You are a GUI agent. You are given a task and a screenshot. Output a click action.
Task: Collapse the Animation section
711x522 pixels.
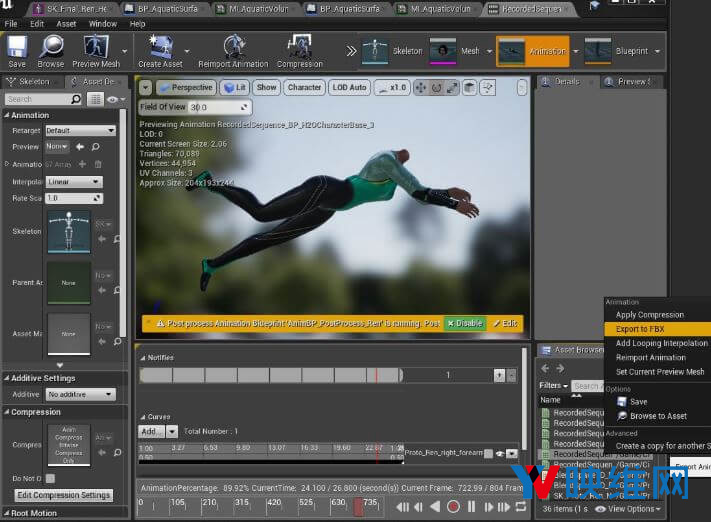point(7,115)
